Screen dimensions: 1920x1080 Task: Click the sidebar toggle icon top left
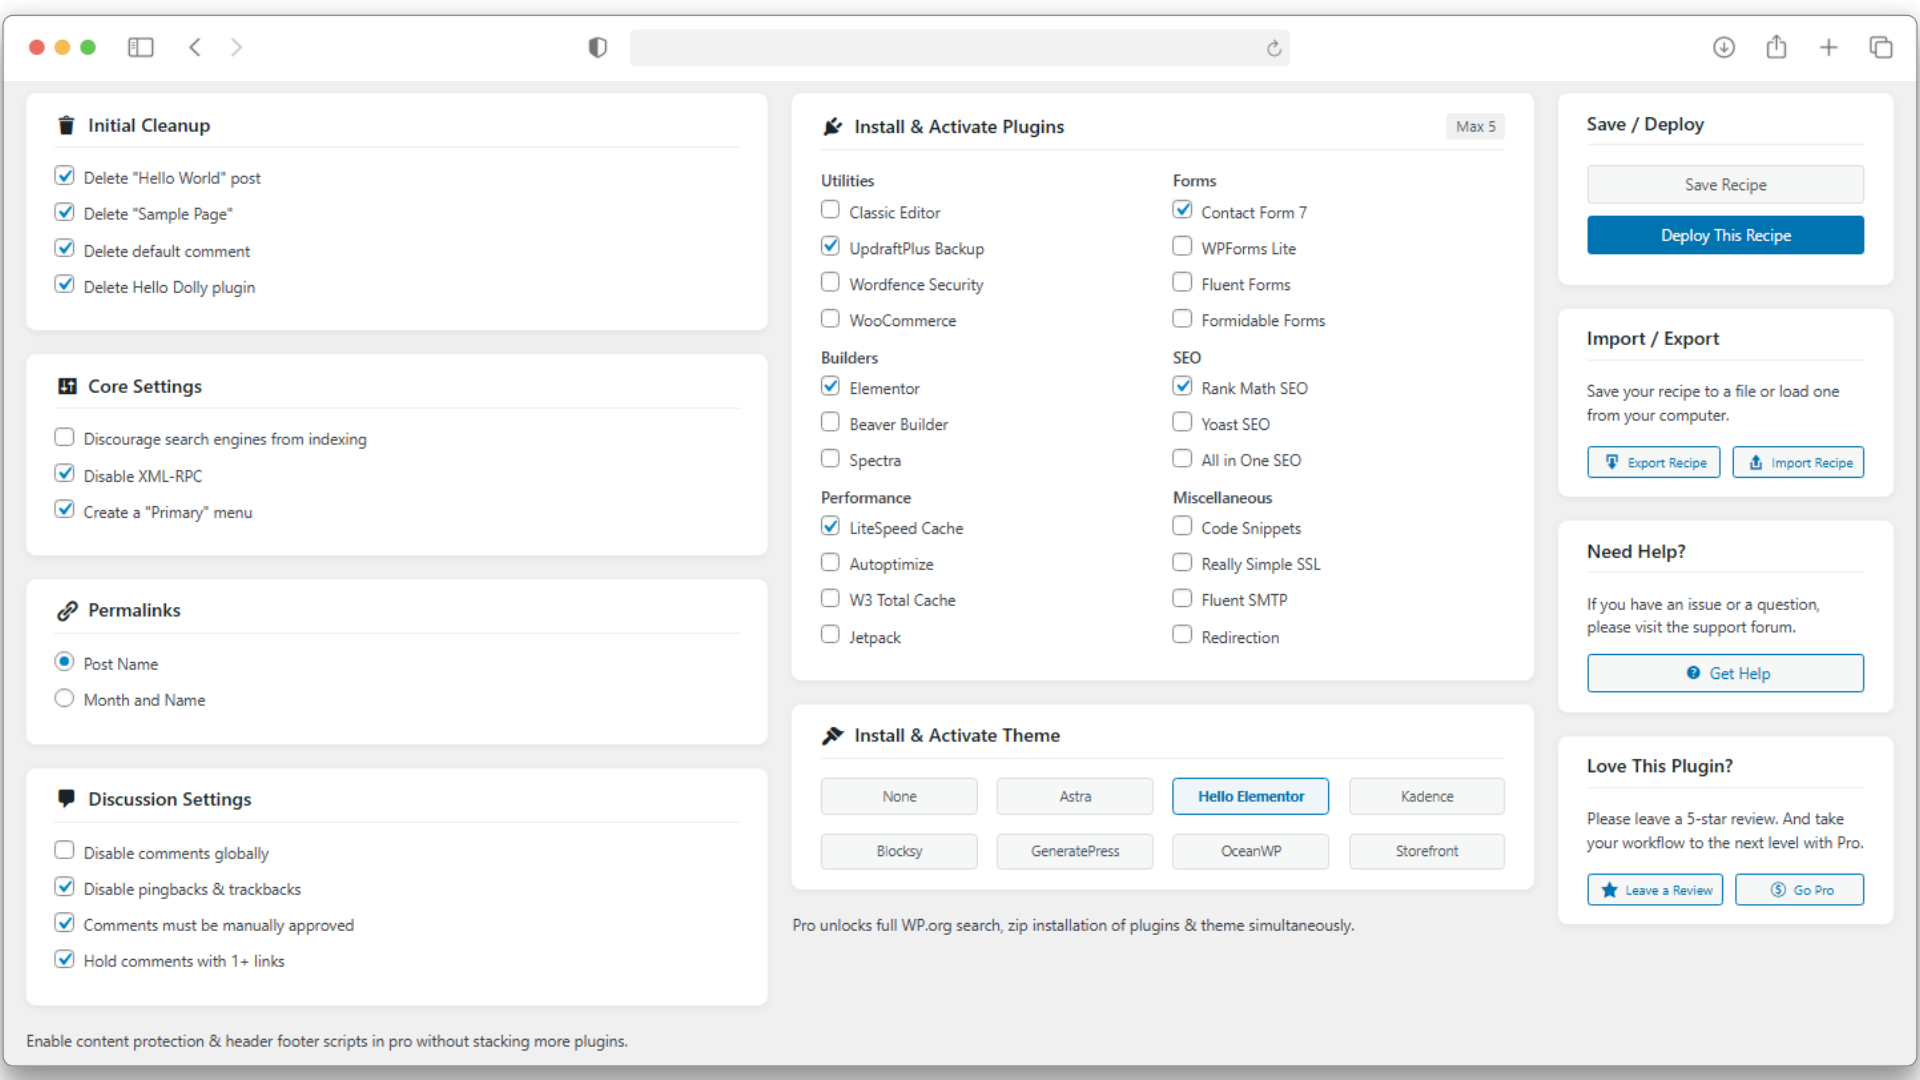pyautogui.click(x=140, y=47)
